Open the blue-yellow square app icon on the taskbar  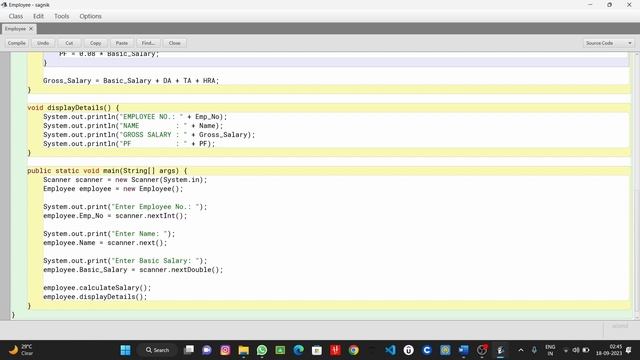coord(445,350)
